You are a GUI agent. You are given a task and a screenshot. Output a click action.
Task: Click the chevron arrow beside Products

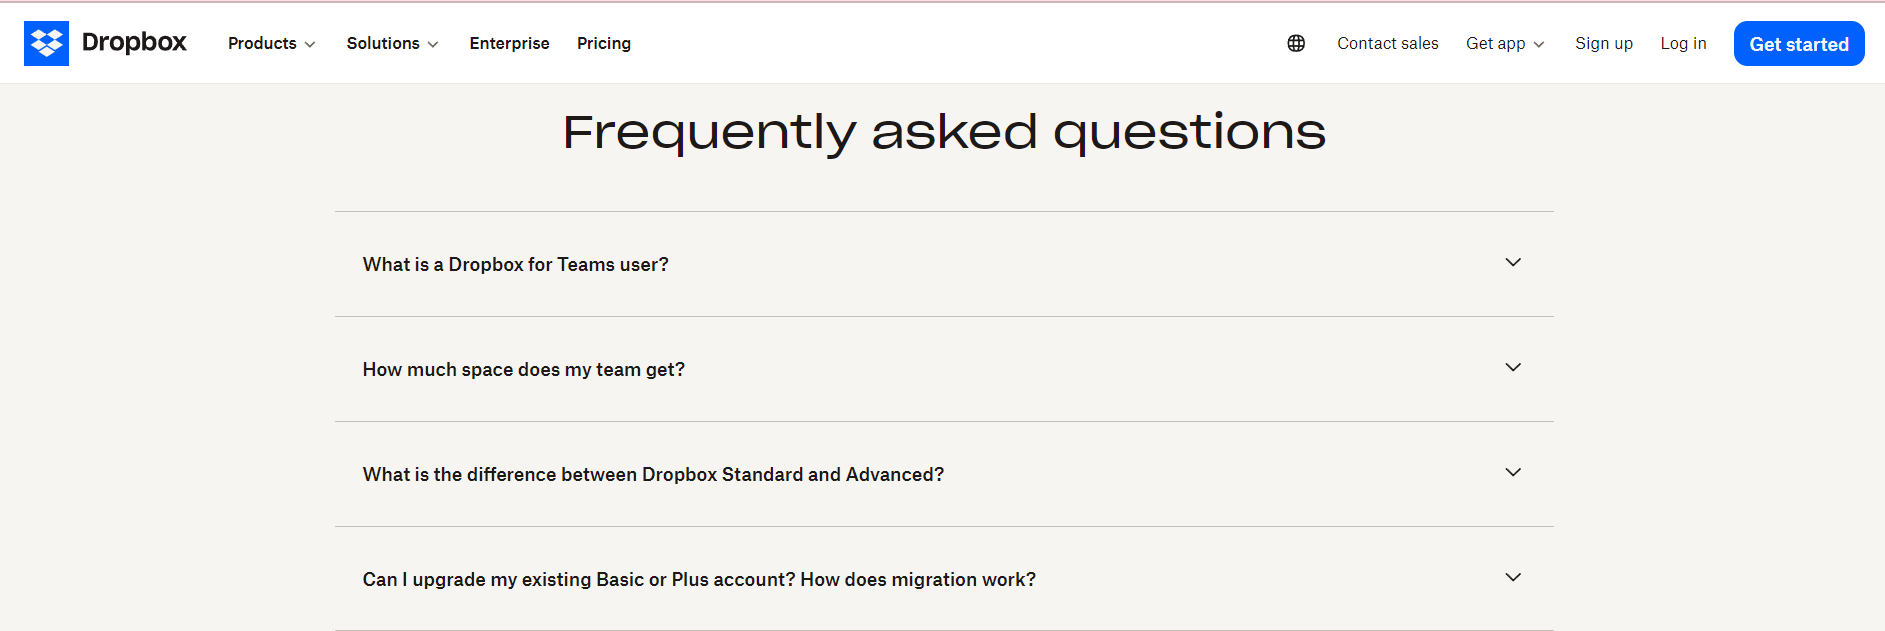tap(310, 45)
